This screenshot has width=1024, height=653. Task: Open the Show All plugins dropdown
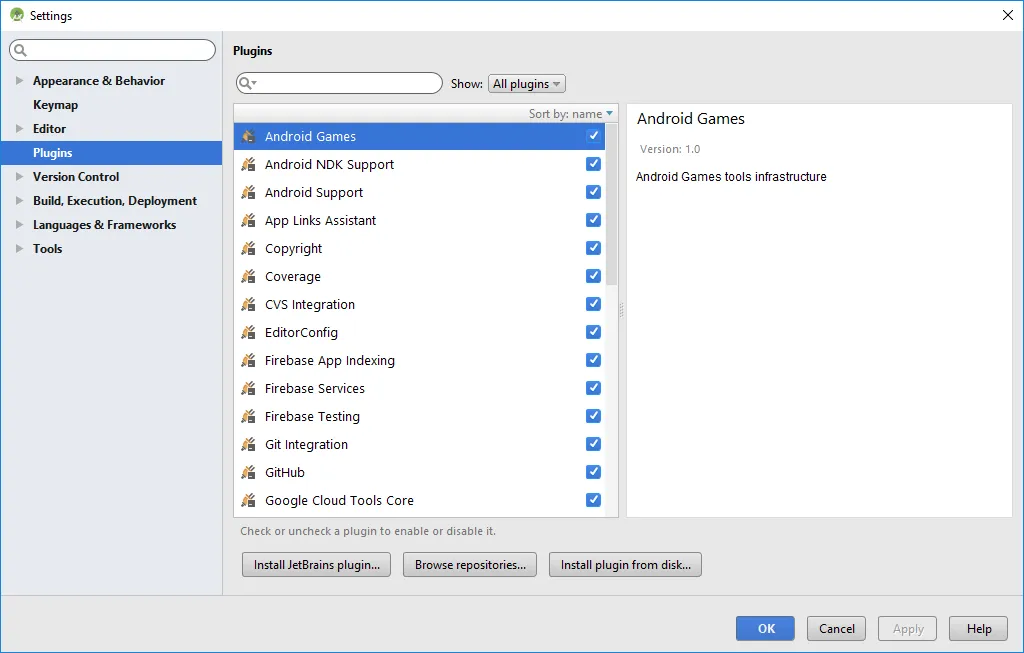pyautogui.click(x=526, y=84)
